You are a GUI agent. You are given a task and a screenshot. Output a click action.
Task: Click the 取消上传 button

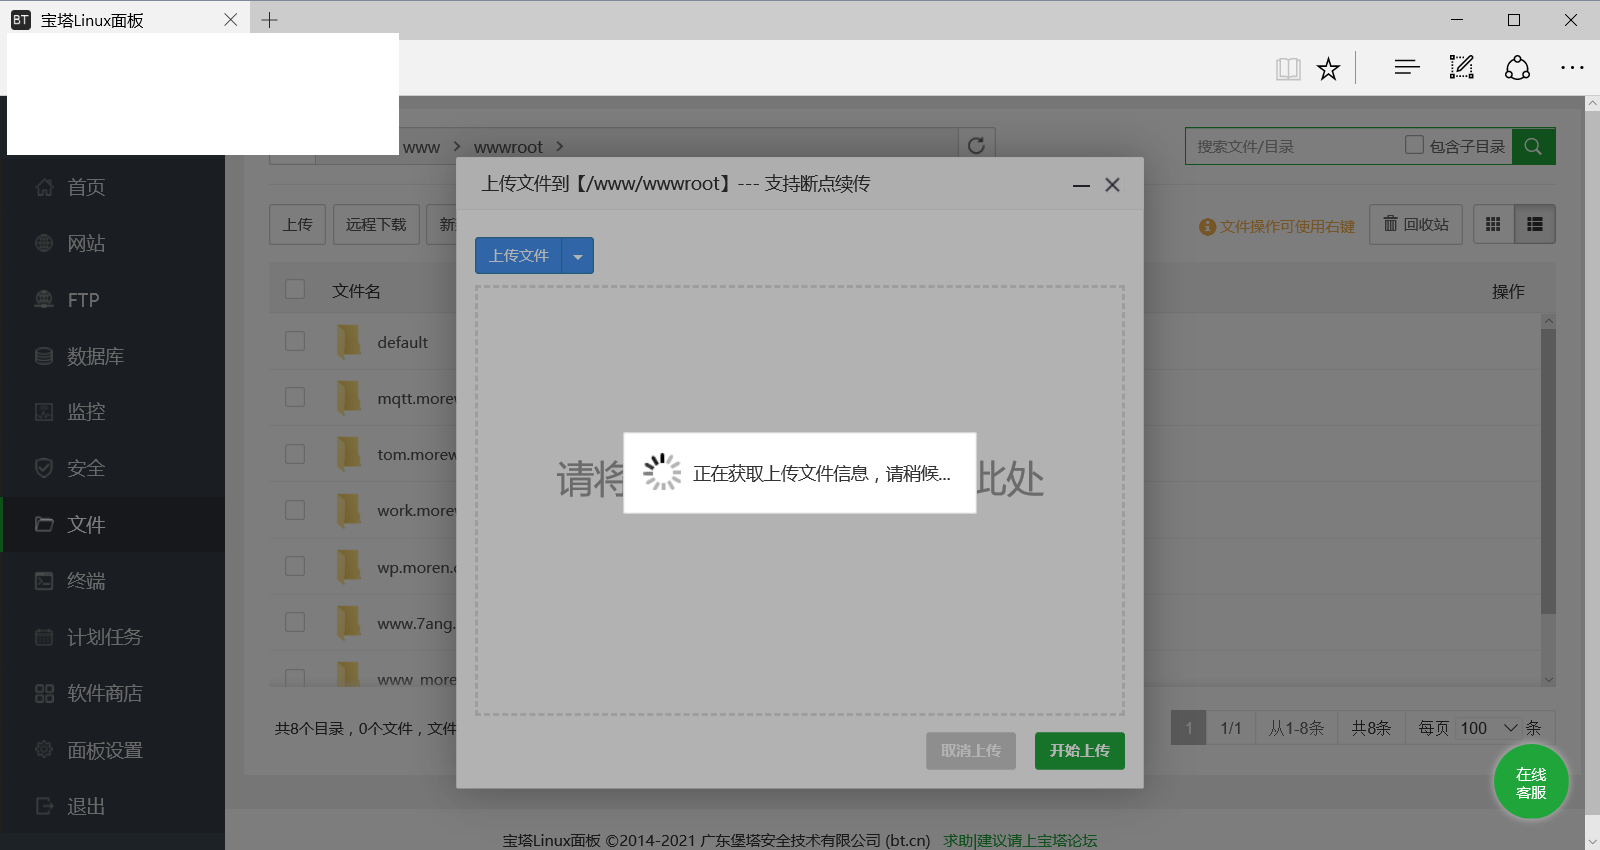pyautogui.click(x=971, y=751)
